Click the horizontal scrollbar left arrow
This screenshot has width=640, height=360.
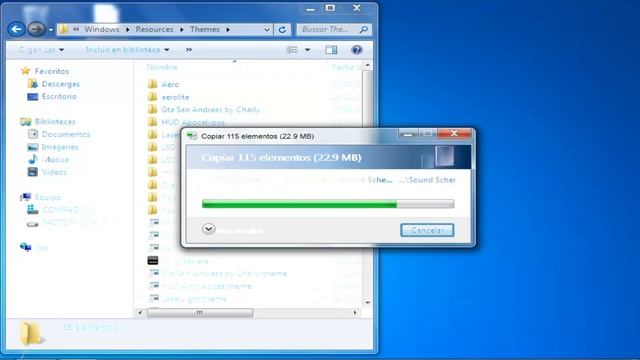pyautogui.click(x=140, y=313)
